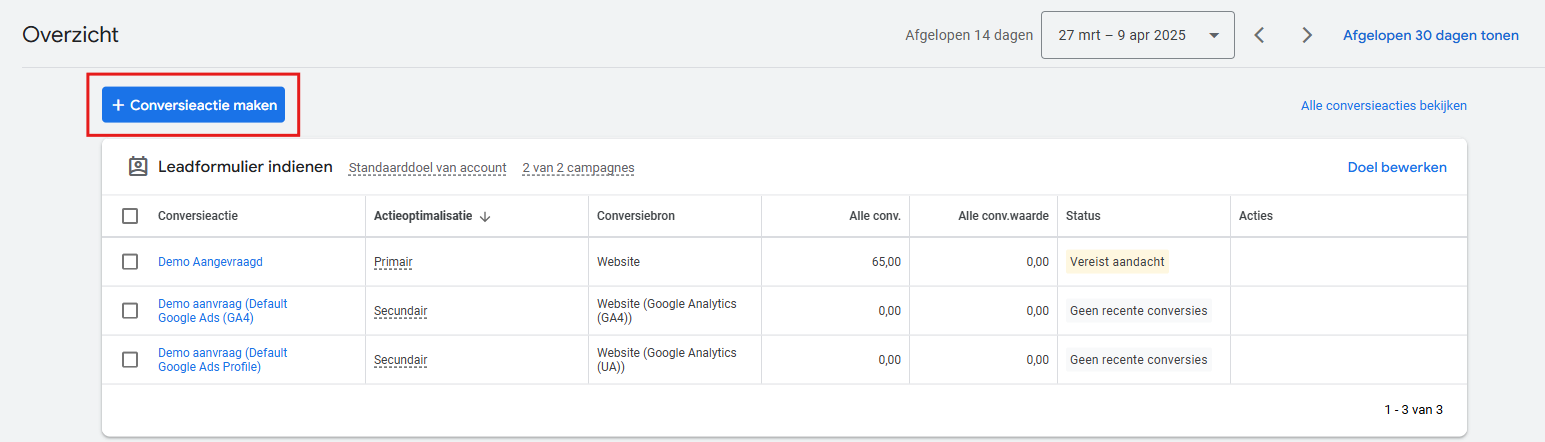1545x442 pixels.
Task: Click sort arrow beside Actieoptimalisatie
Action: pos(485,216)
